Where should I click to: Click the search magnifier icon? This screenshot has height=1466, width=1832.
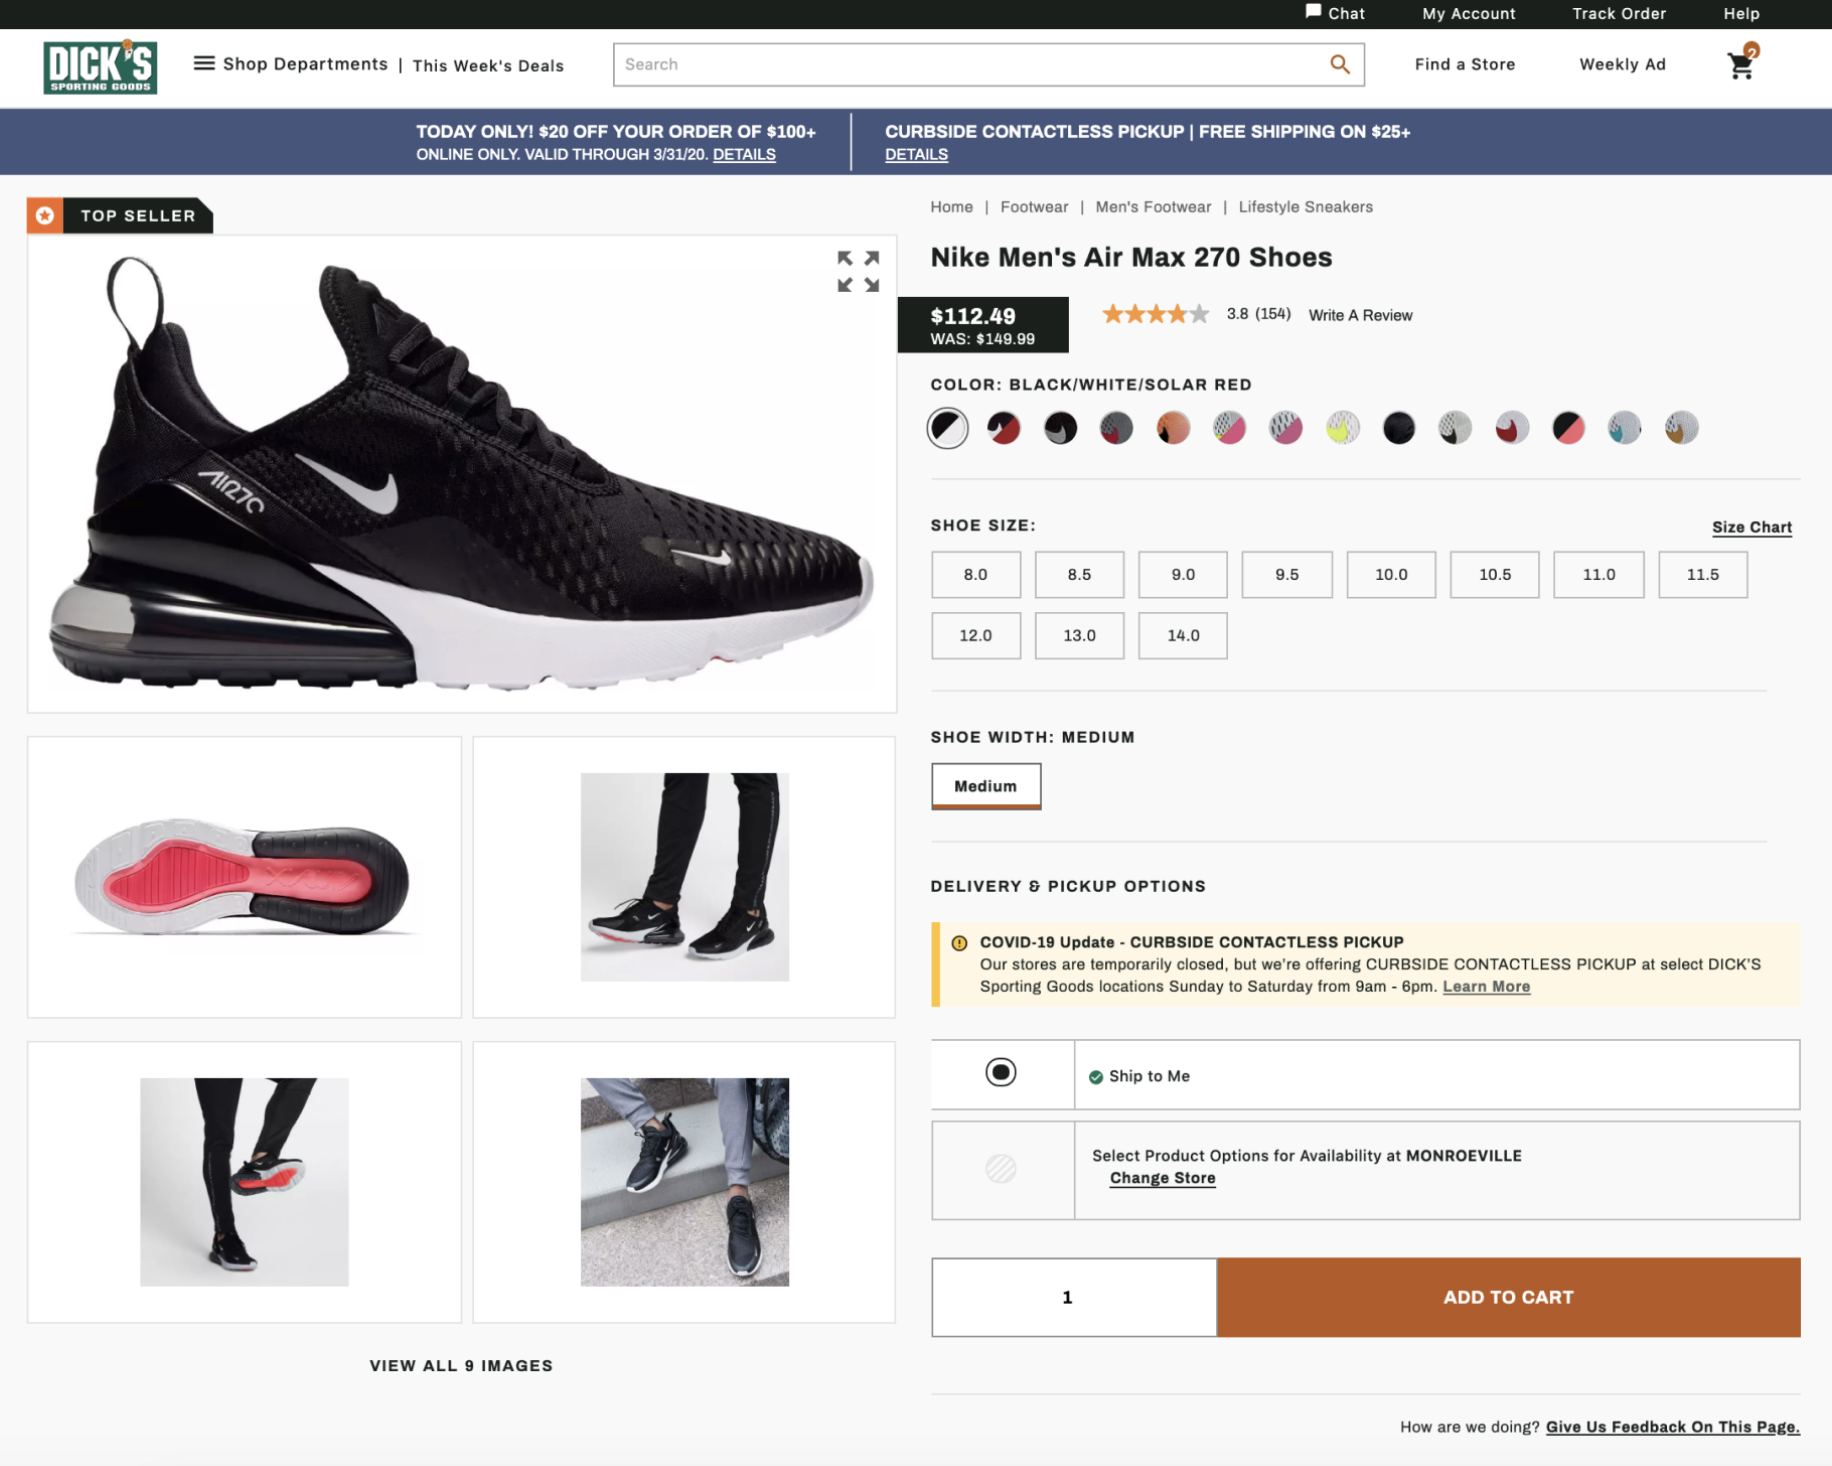(1339, 64)
